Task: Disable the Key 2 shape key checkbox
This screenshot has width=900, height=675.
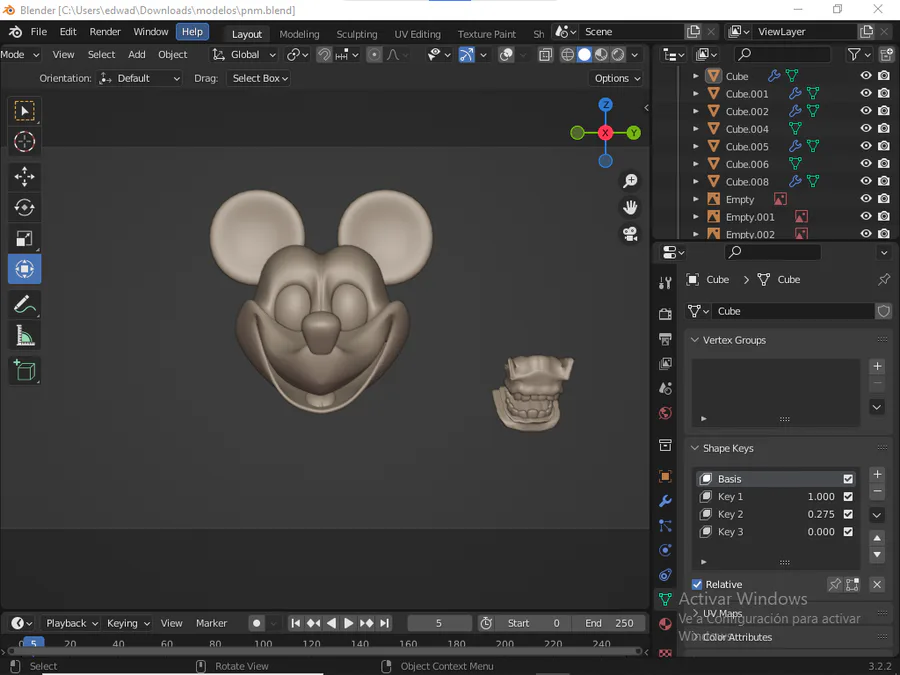Action: tap(848, 514)
